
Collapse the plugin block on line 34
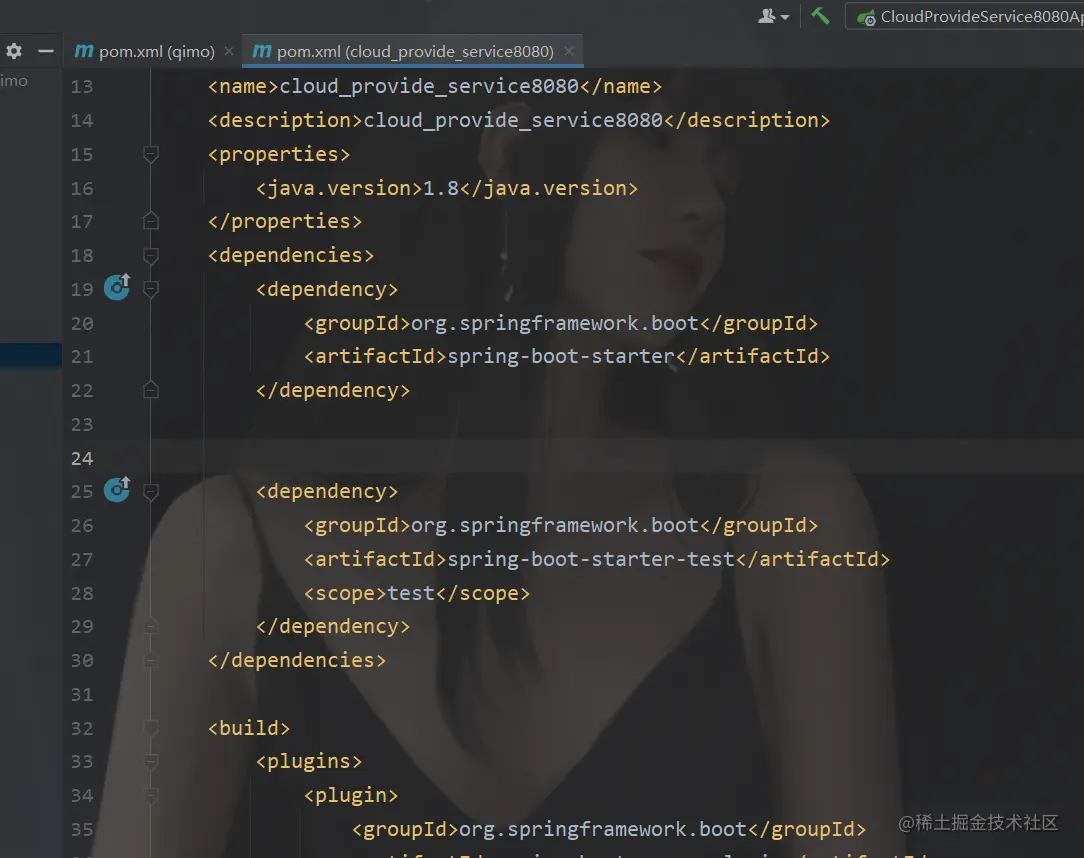coord(151,796)
